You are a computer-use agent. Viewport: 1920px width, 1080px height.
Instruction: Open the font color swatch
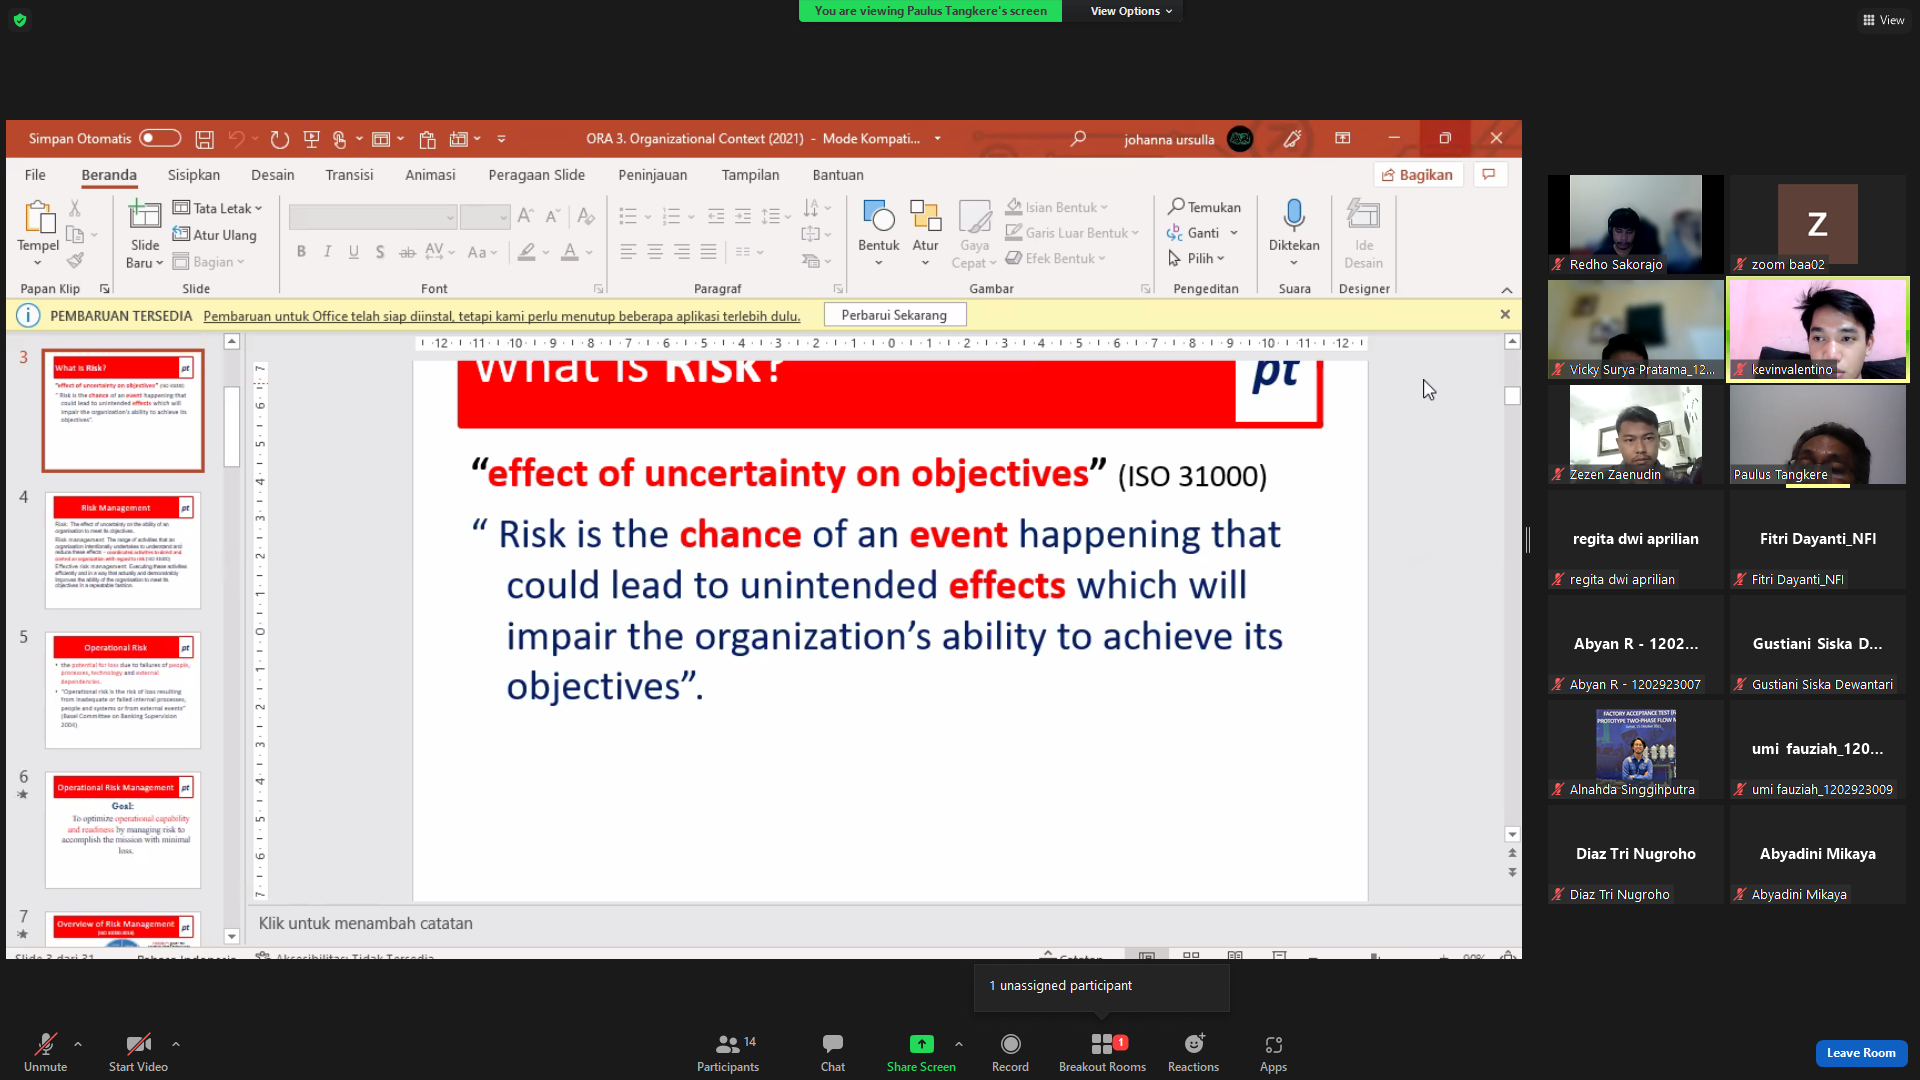[x=569, y=252]
